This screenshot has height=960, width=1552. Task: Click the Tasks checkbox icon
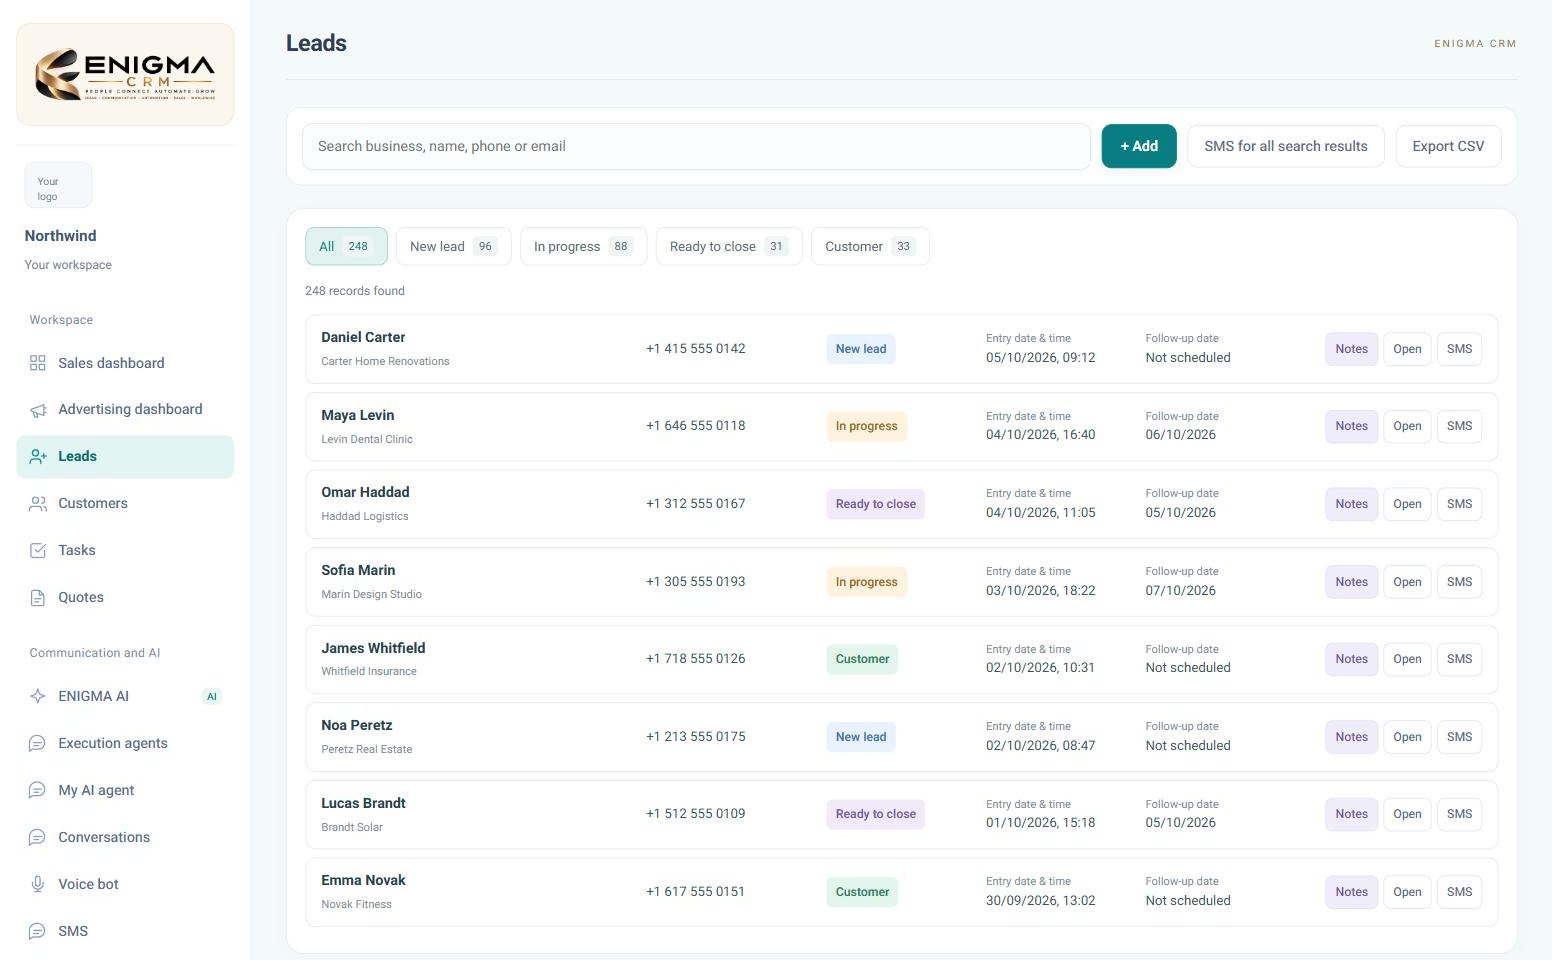[x=38, y=551]
